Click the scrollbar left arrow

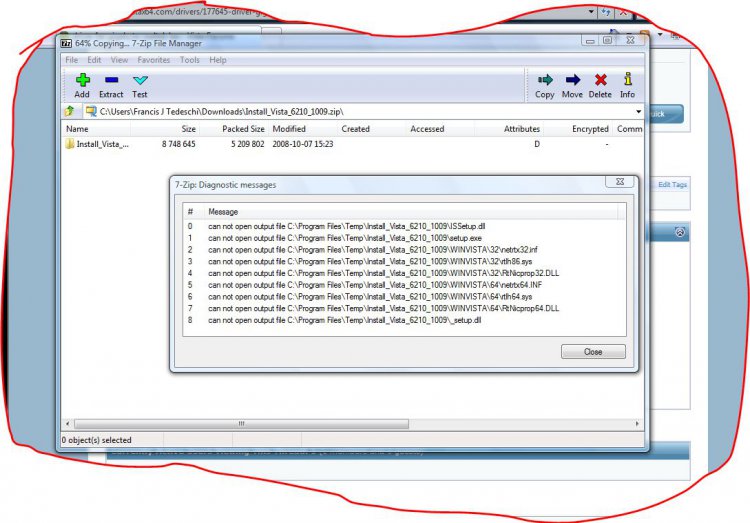coord(67,424)
